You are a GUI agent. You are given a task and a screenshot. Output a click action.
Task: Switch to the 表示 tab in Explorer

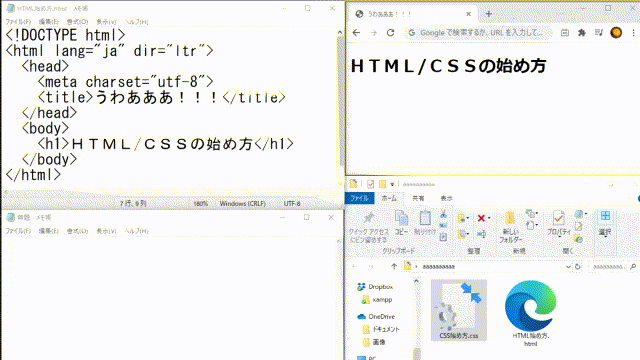point(446,198)
